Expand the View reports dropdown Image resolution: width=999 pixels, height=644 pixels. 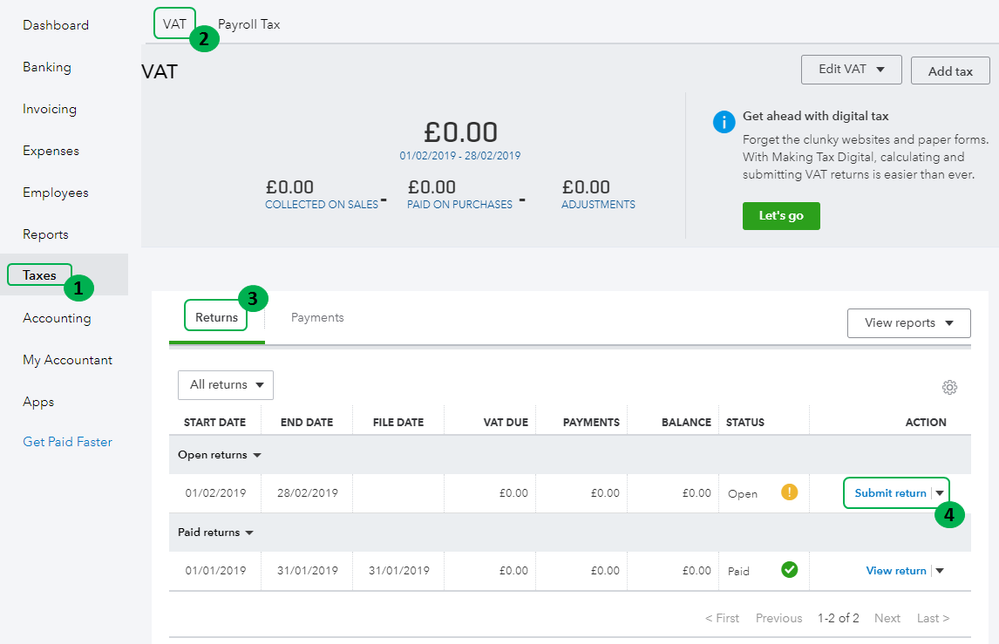pyautogui.click(x=908, y=323)
